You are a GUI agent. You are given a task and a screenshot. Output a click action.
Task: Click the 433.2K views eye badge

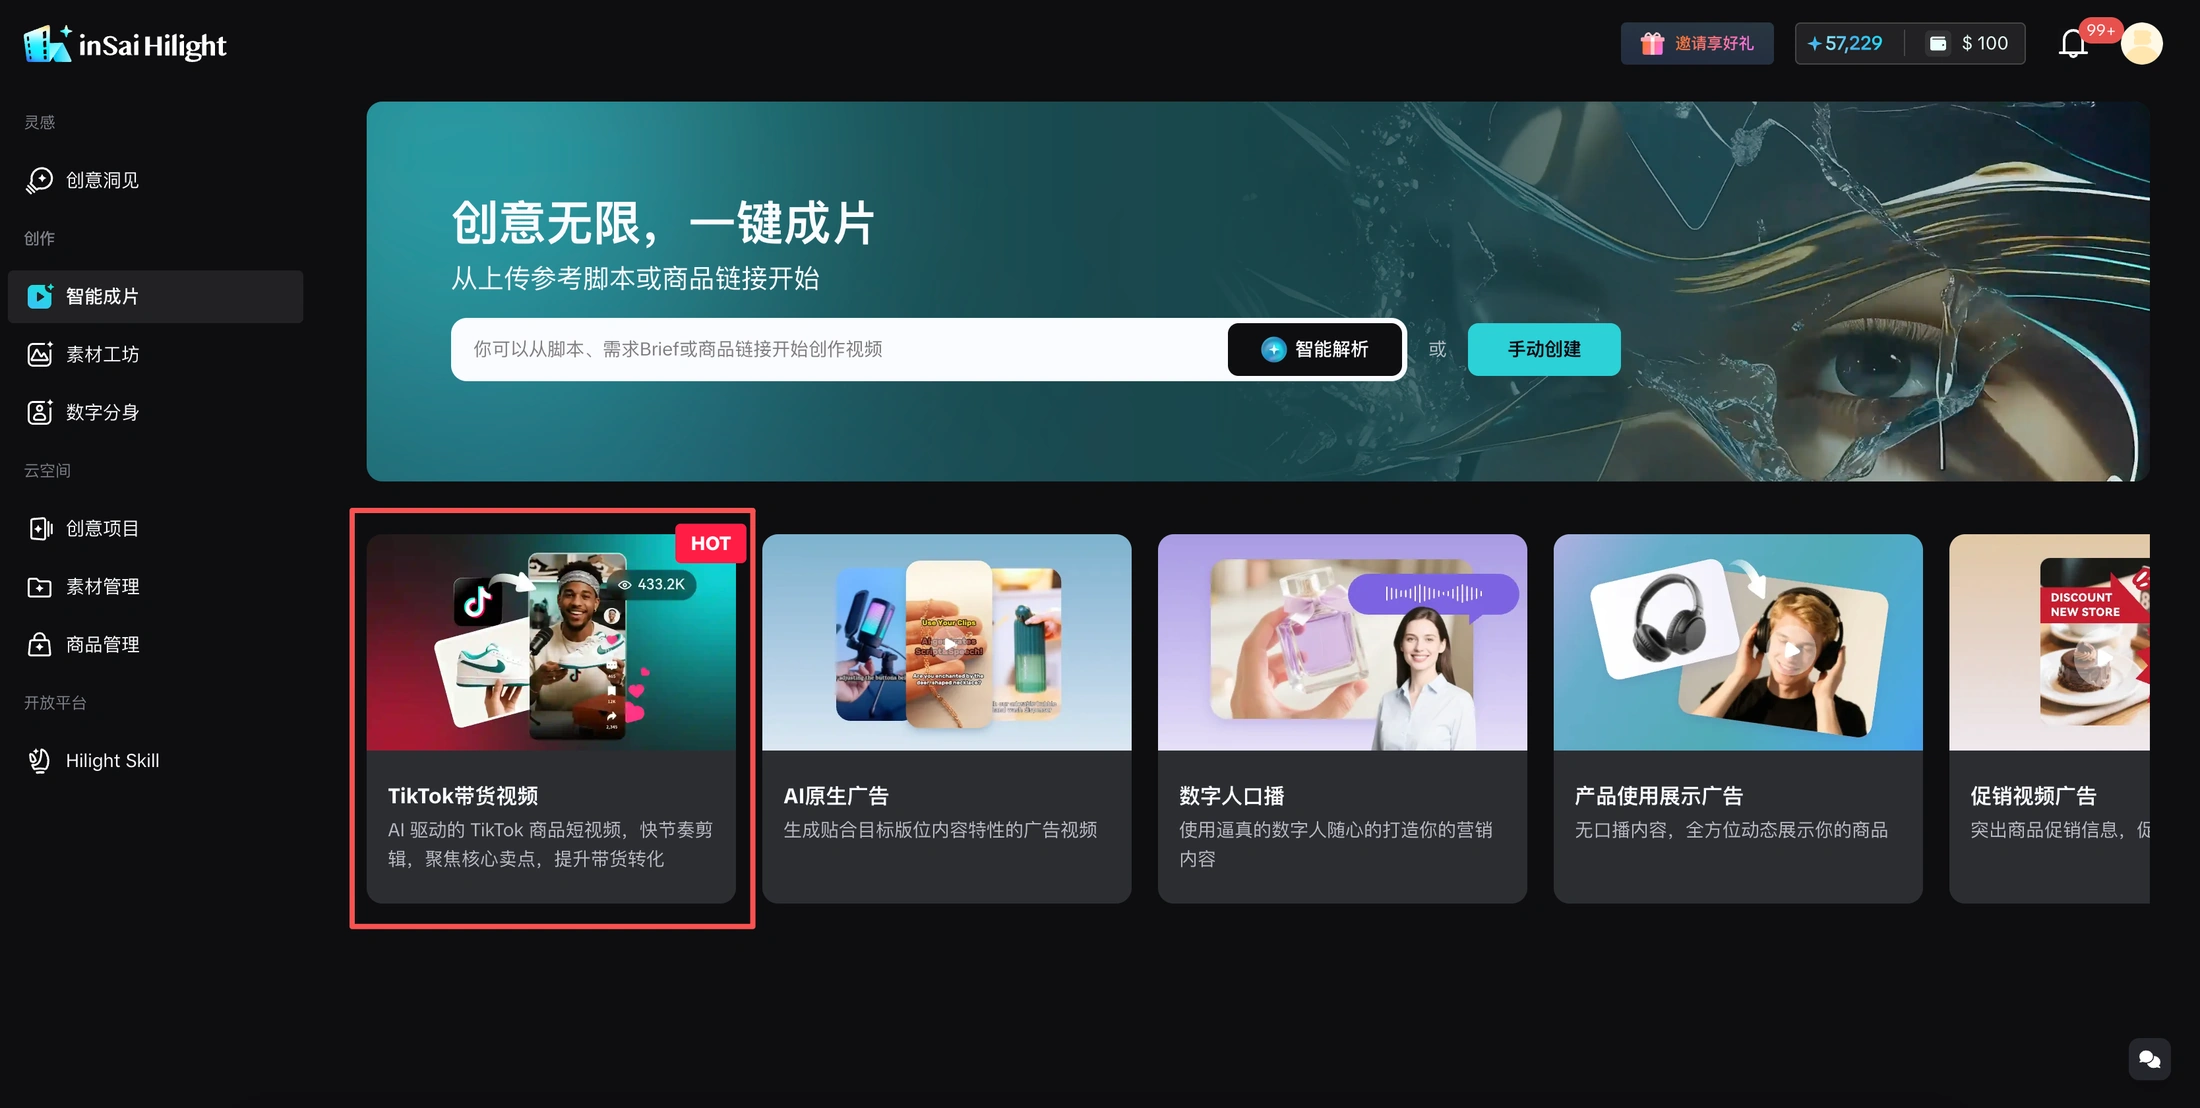pyautogui.click(x=651, y=584)
